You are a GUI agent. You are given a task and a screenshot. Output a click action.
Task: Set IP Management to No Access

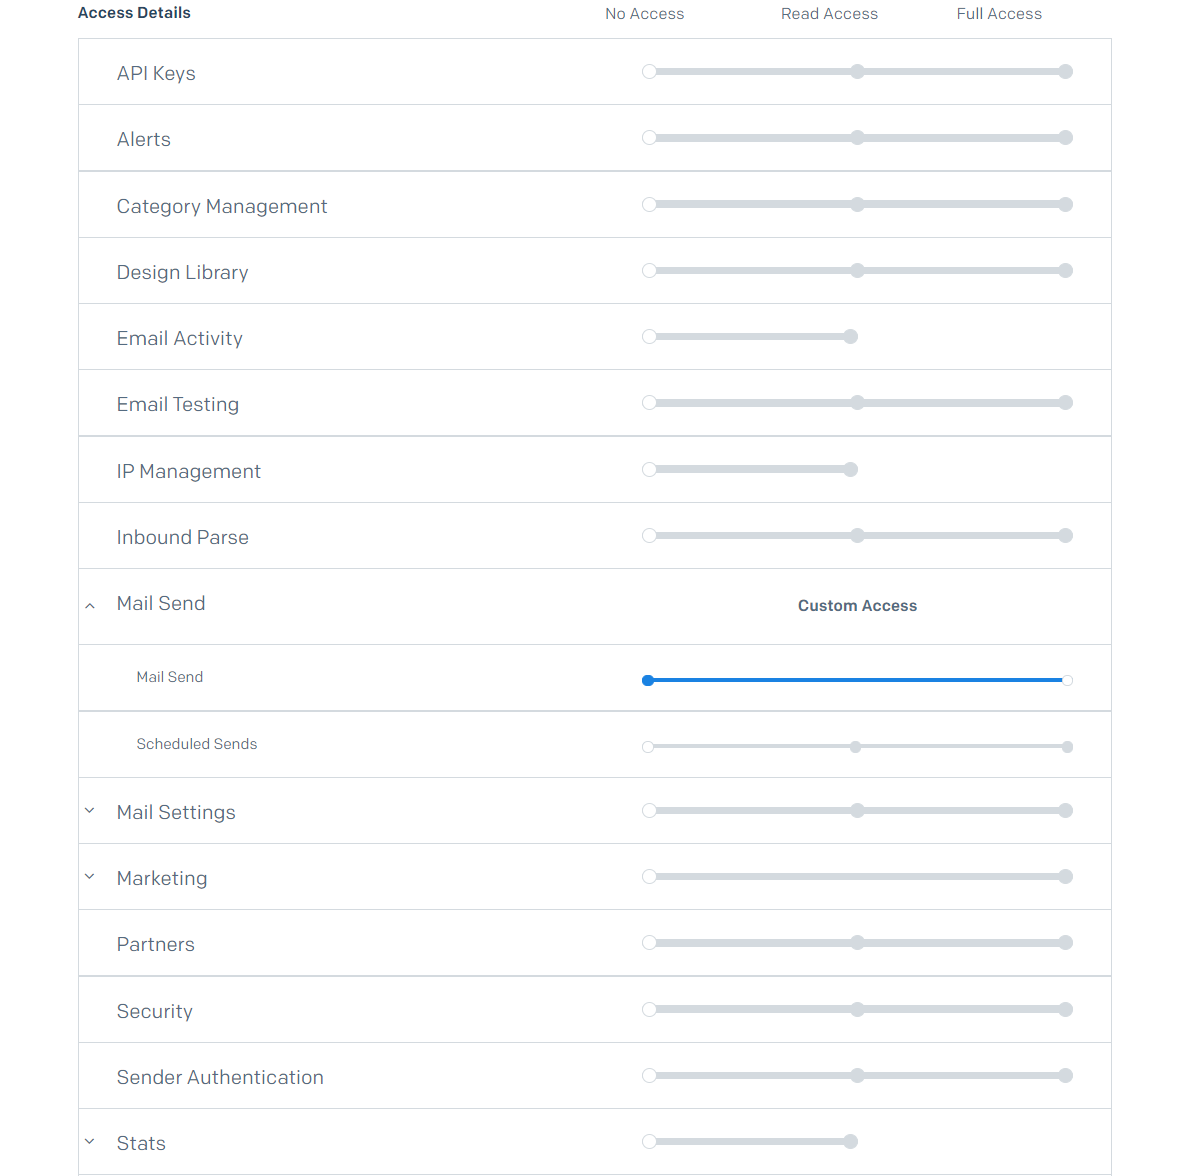[649, 469]
